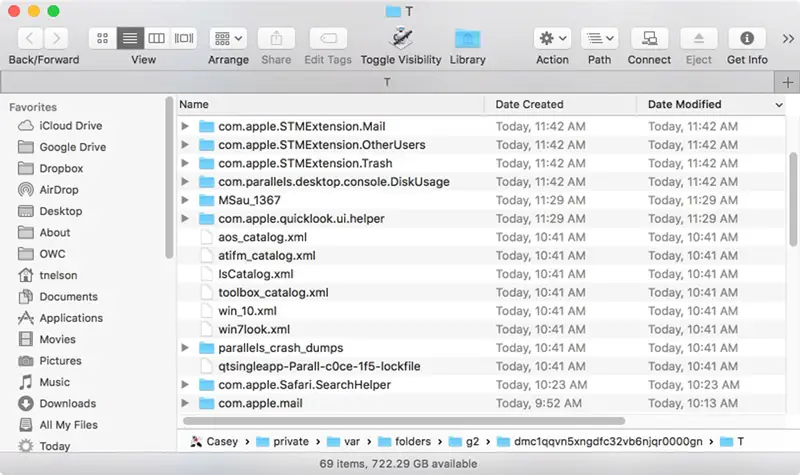Viewport: 800px width, 475px height.
Task: Expand com.apple.STMExtension.OtherUsers folder
Action: click(x=185, y=145)
